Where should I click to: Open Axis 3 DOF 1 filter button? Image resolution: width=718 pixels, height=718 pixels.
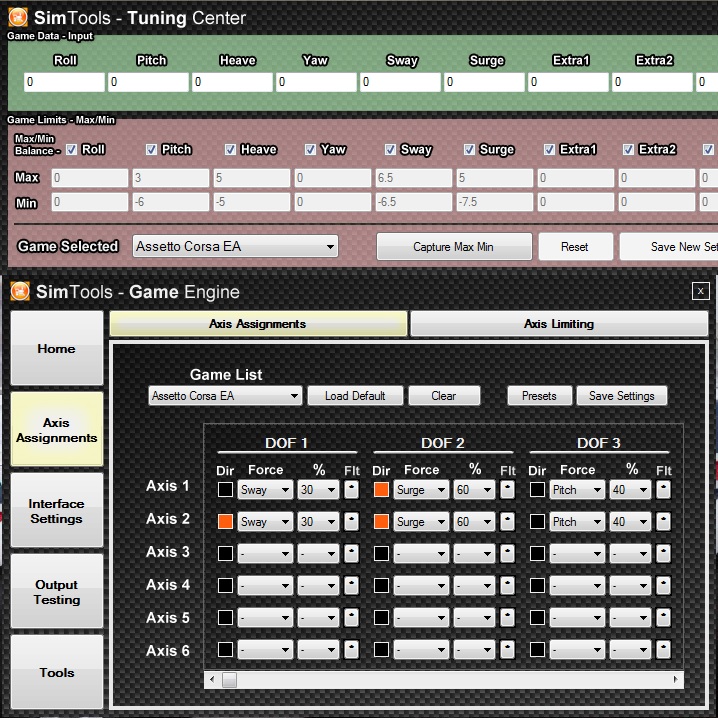351,554
